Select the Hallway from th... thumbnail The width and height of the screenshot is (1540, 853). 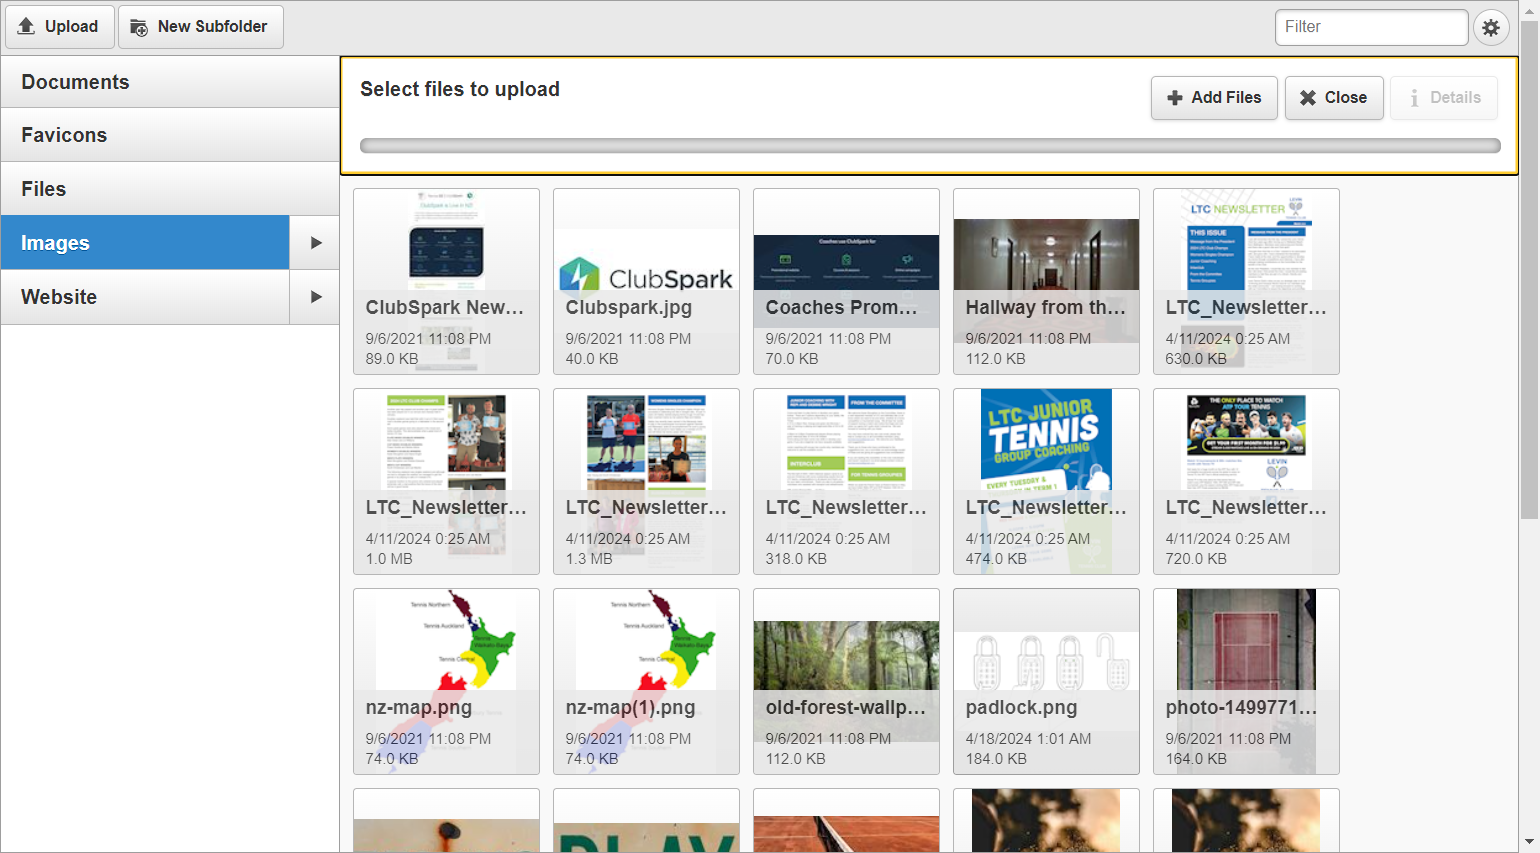(1046, 282)
